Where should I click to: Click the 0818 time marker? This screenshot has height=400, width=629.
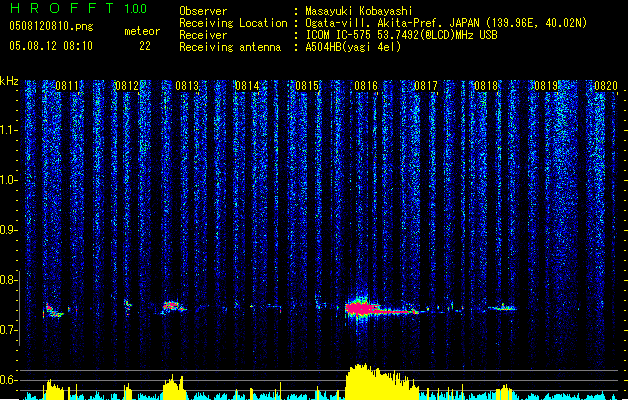(486, 86)
